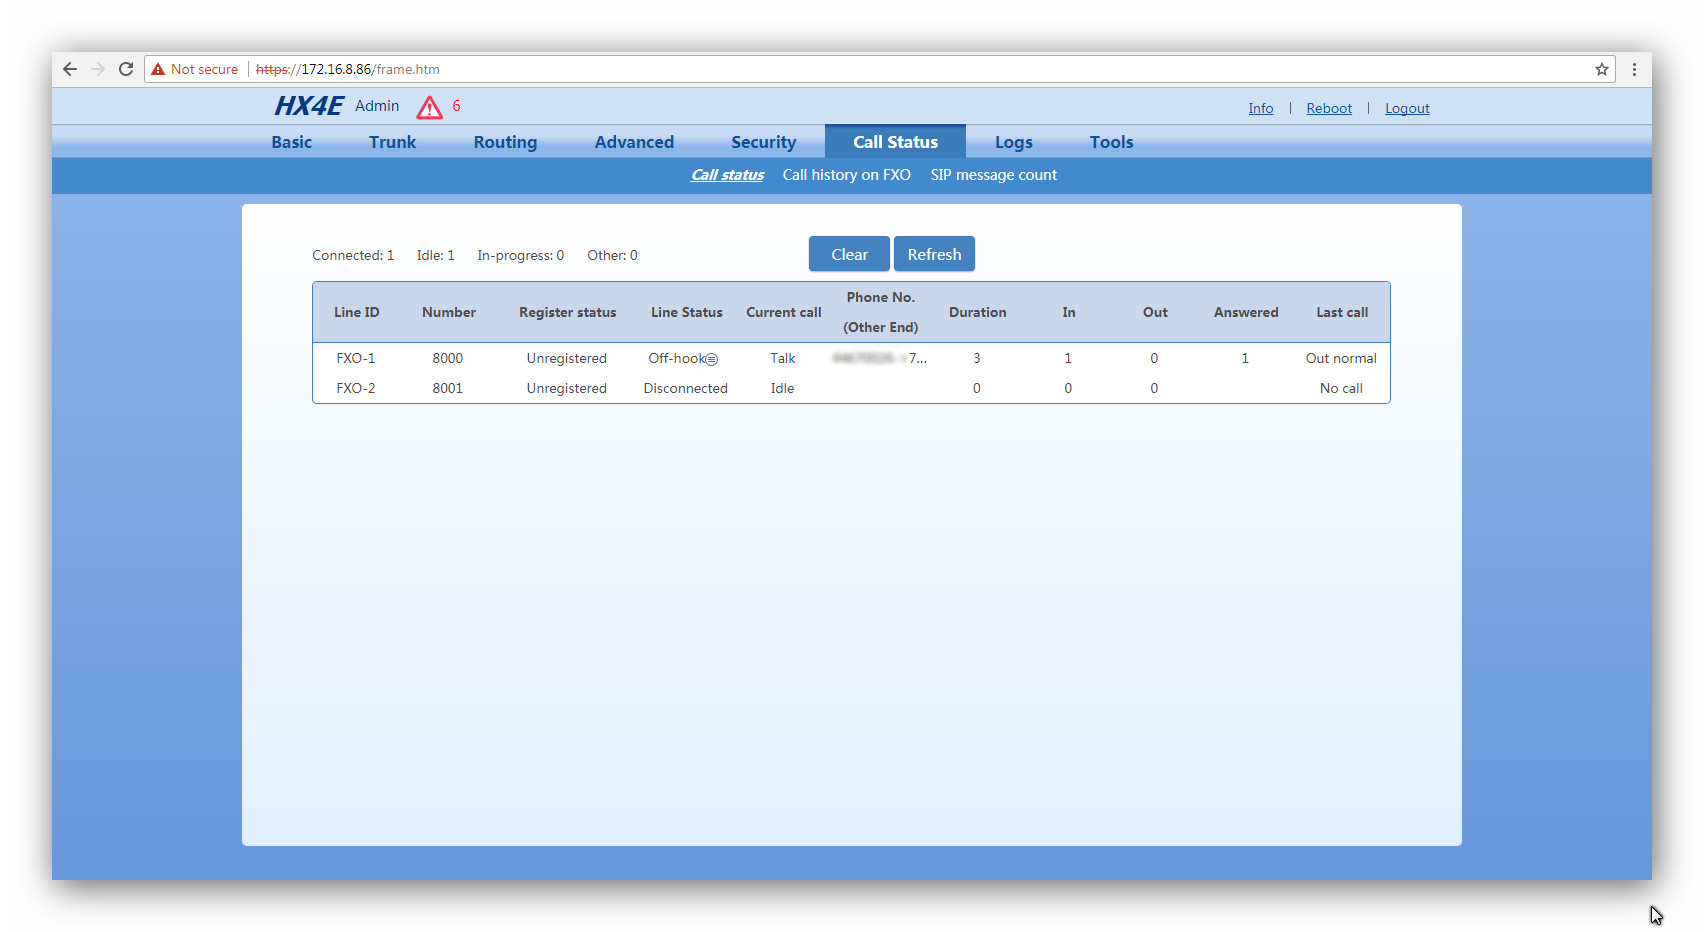The height and width of the screenshot is (932, 1704).
Task: Click the browser forward arrow
Action: click(98, 69)
